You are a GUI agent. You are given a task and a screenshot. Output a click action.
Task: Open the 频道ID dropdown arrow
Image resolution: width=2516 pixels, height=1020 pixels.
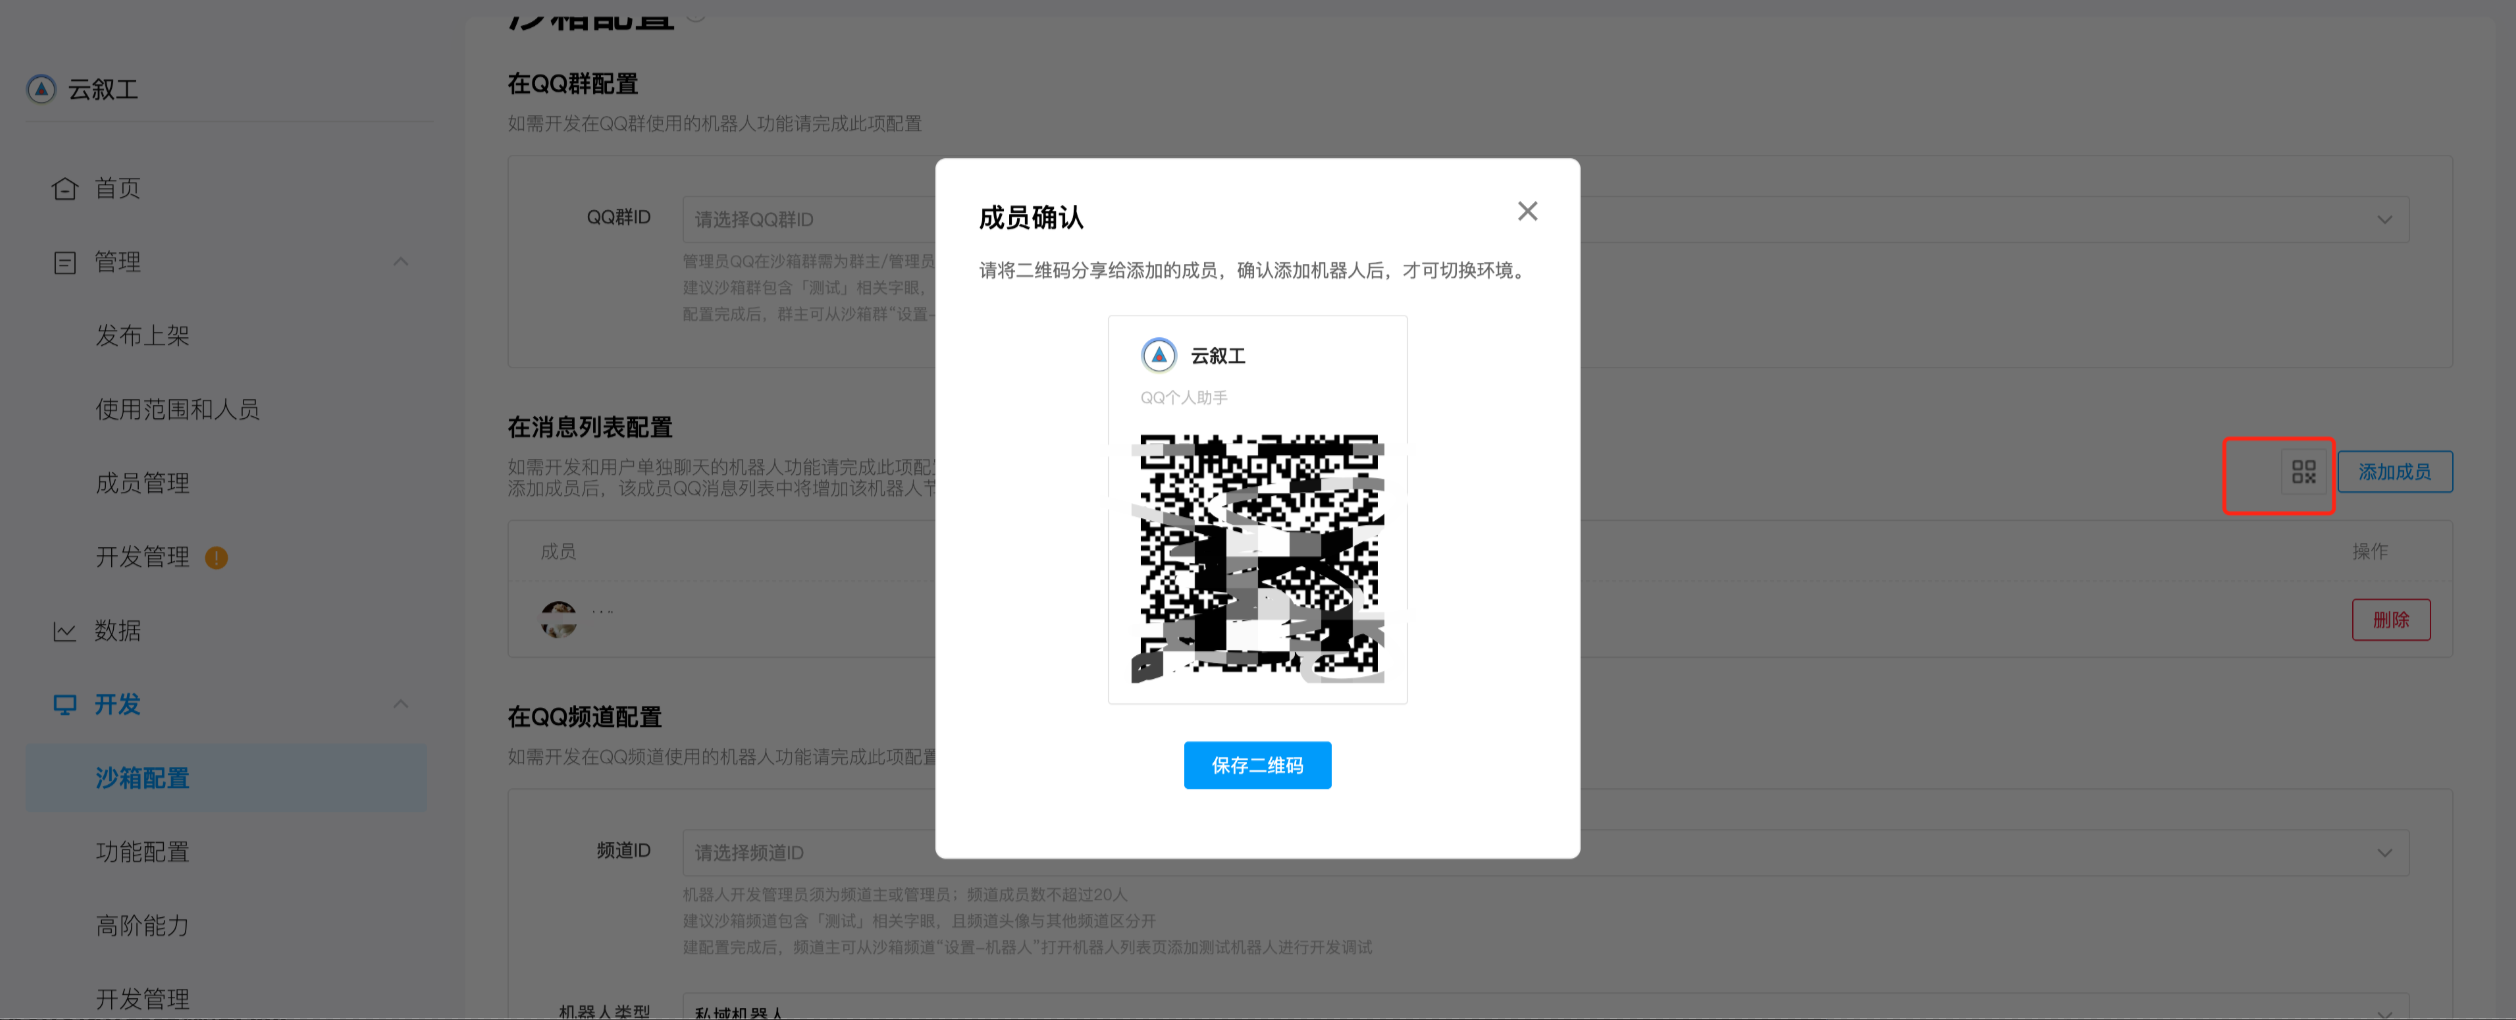pos(2385,853)
